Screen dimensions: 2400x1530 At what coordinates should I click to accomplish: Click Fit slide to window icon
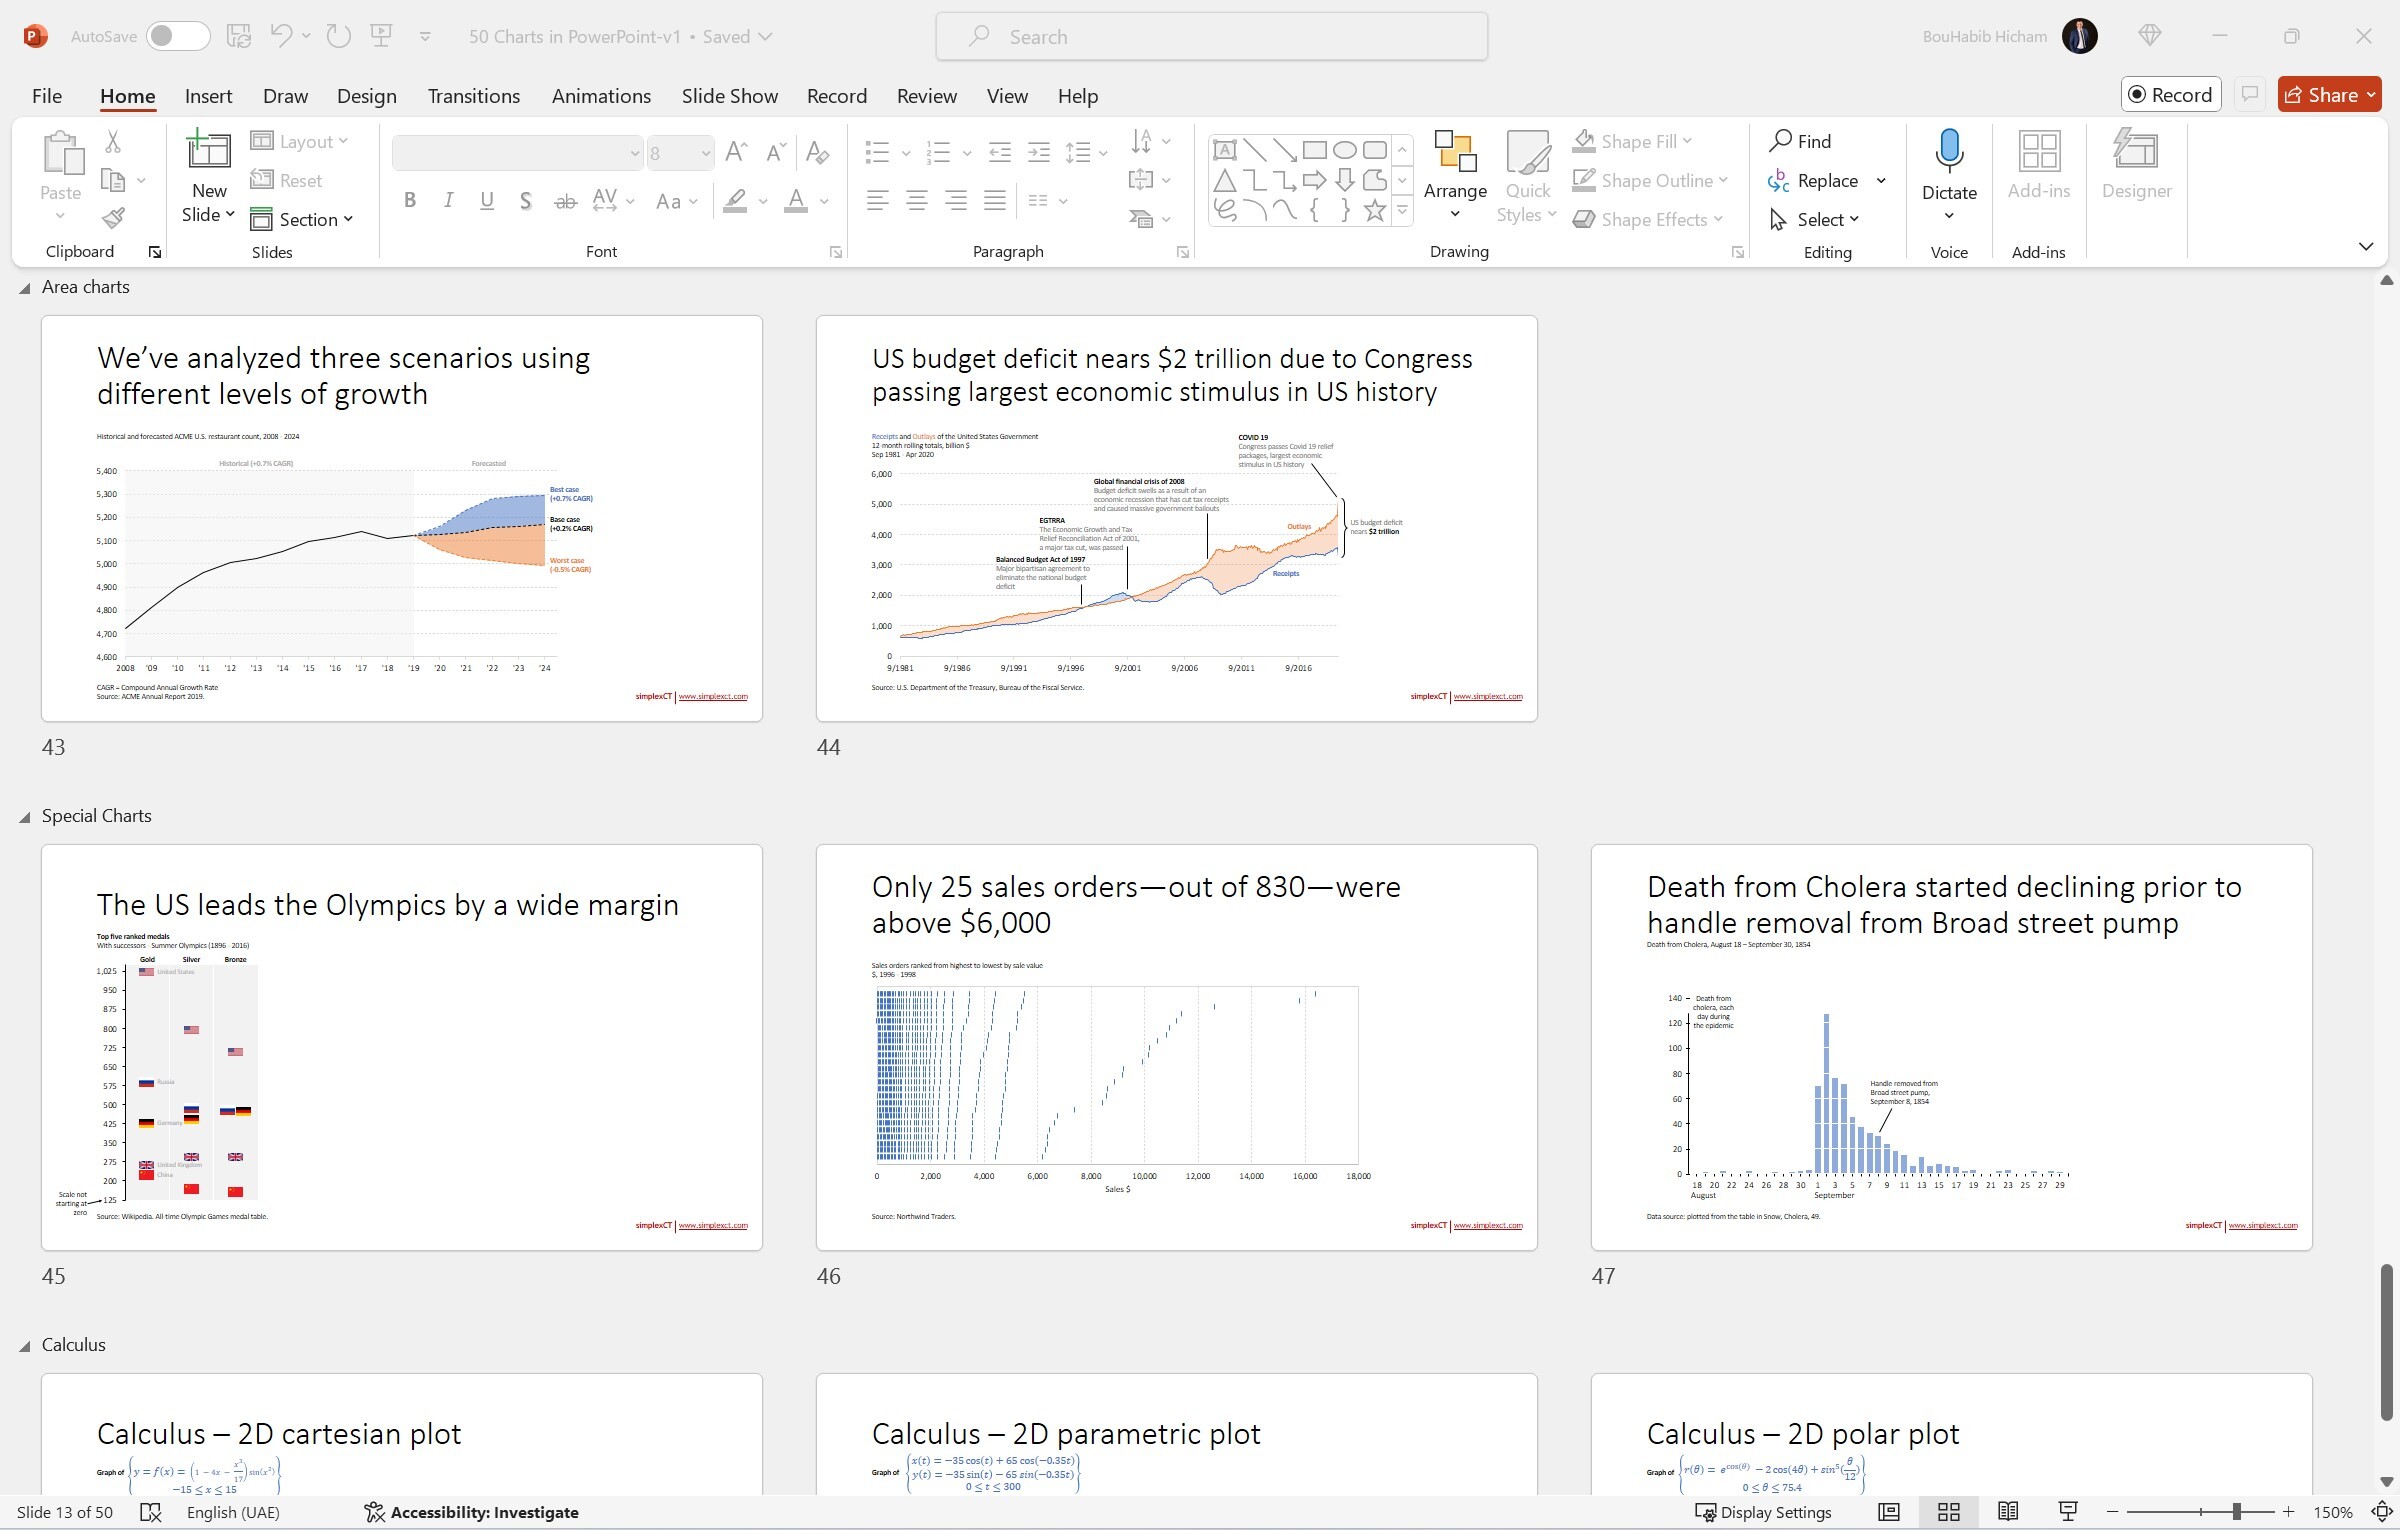coord(2382,1512)
